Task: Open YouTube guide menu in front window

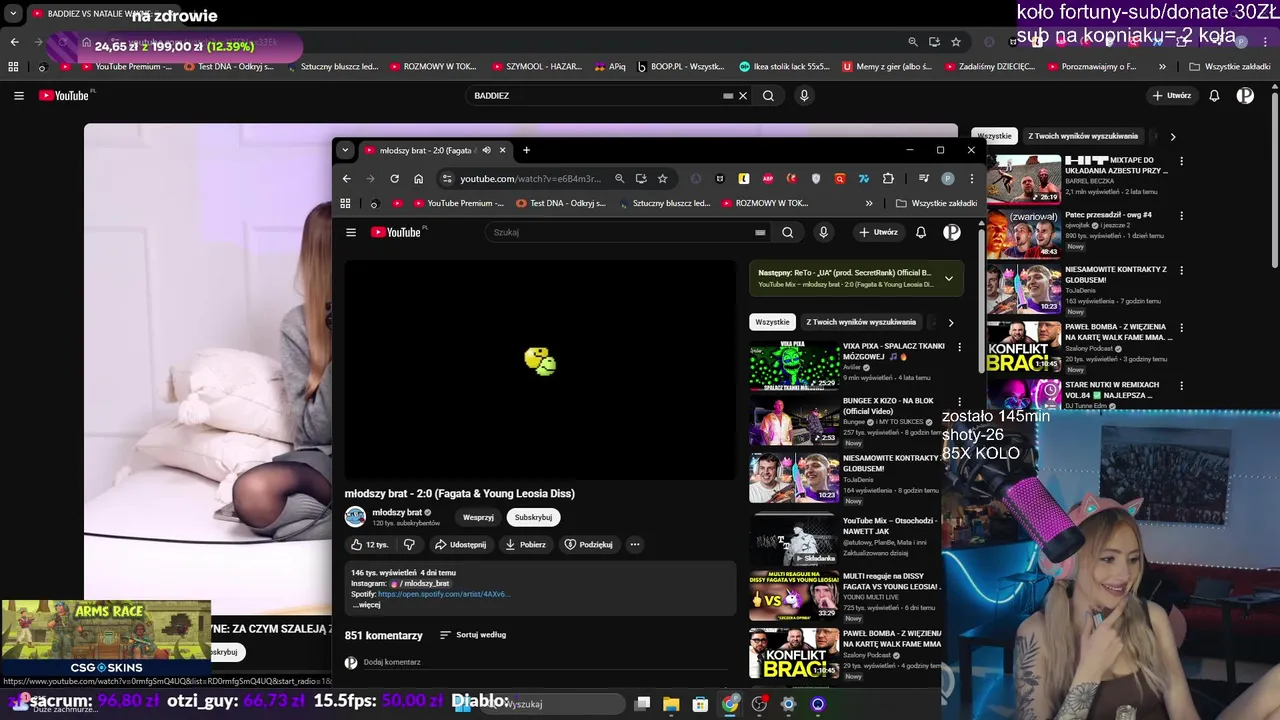Action: [351, 232]
